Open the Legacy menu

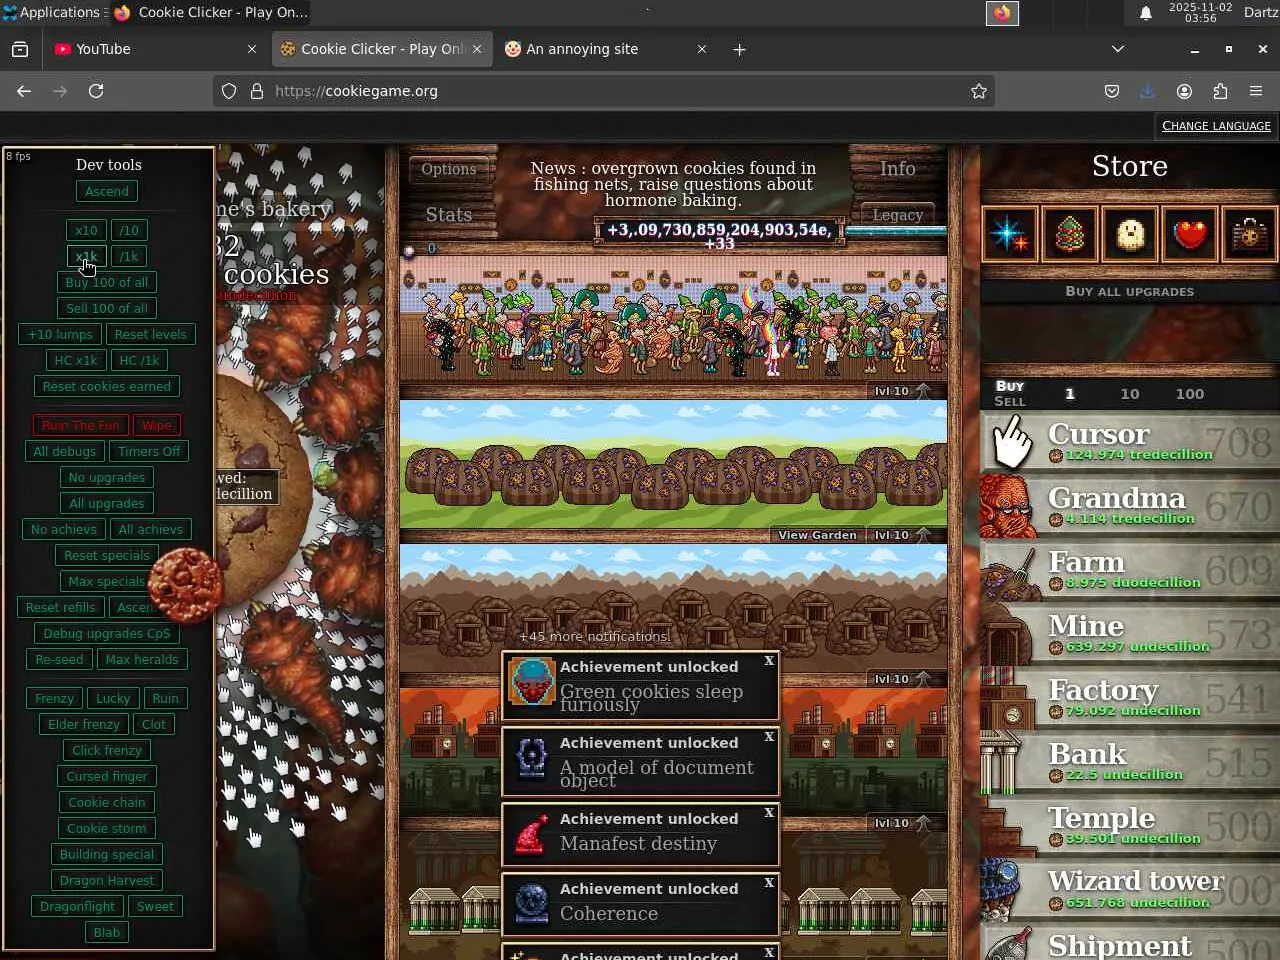[x=898, y=215]
